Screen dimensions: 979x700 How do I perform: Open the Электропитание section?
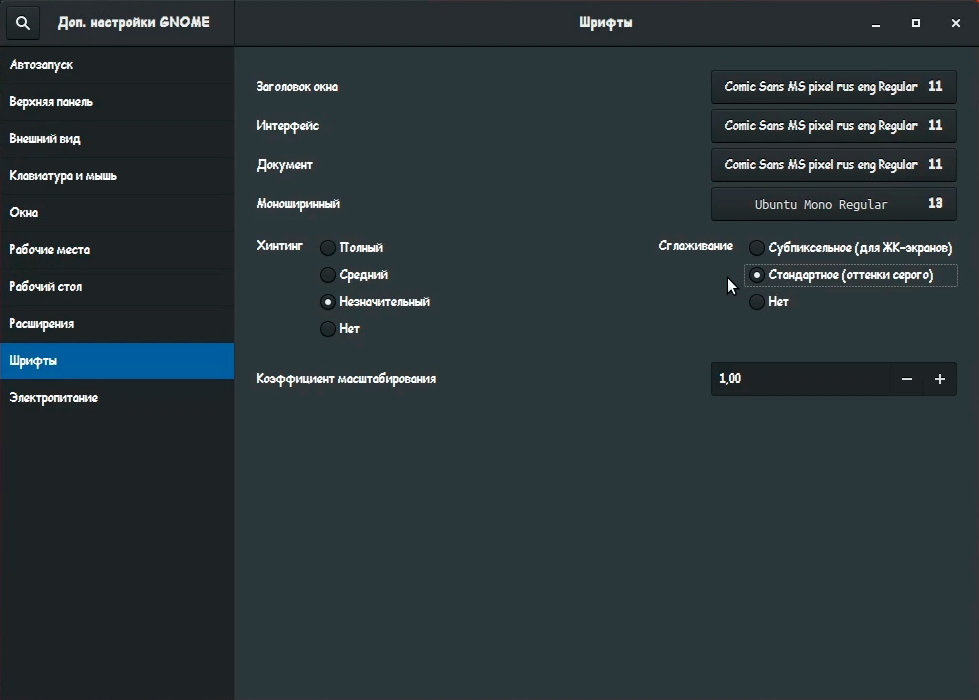click(117, 398)
